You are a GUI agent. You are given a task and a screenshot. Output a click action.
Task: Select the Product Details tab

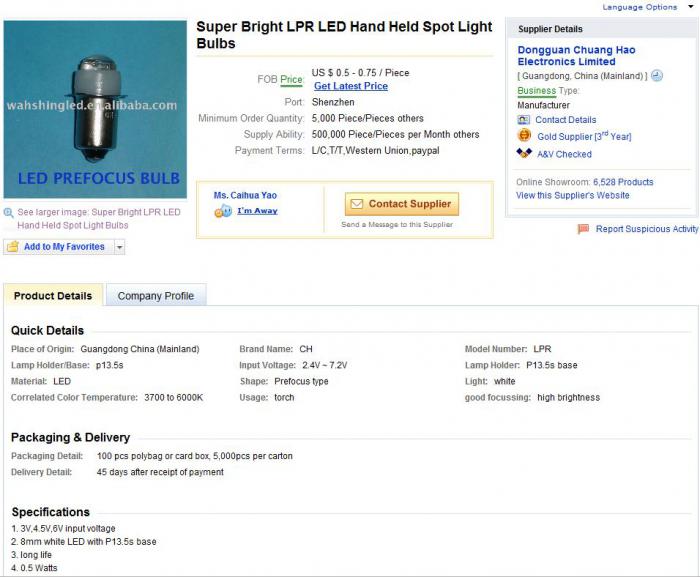tap(53, 296)
